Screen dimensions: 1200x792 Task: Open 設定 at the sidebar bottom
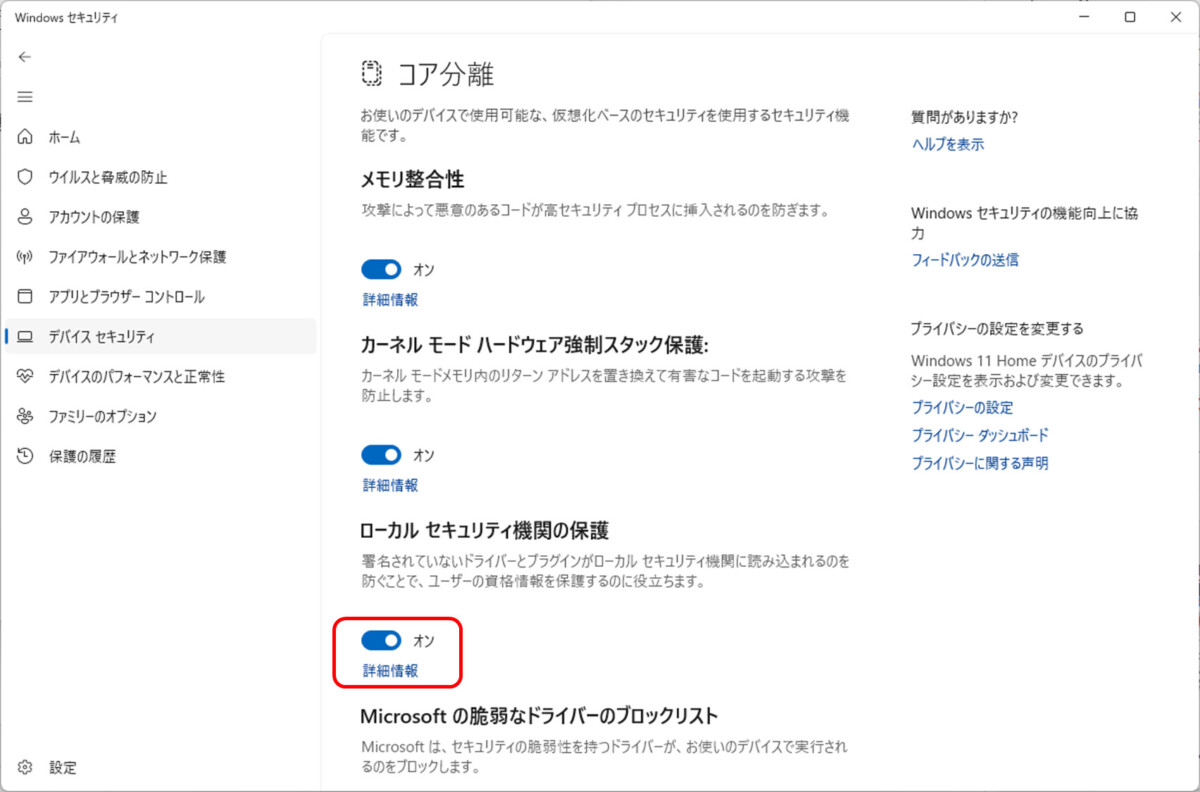tap(62, 768)
